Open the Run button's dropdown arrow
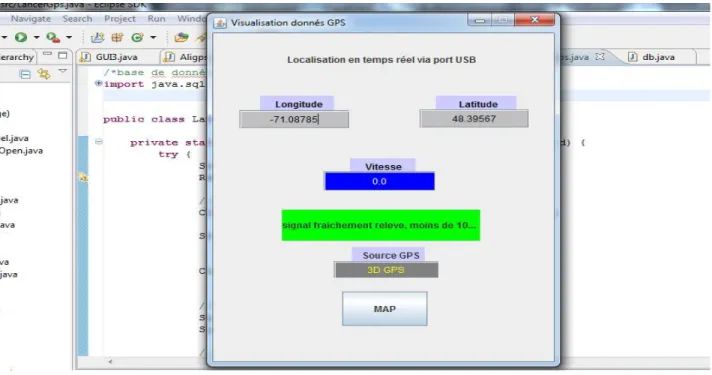712x375 pixels. coord(36,37)
